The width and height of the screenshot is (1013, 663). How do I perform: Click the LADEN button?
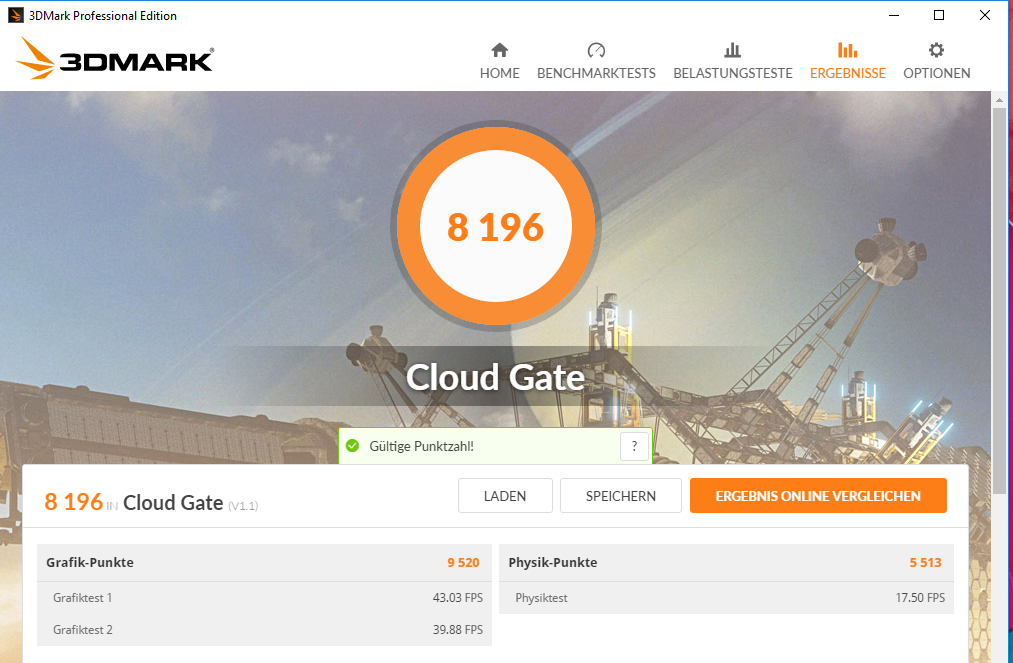[505, 496]
